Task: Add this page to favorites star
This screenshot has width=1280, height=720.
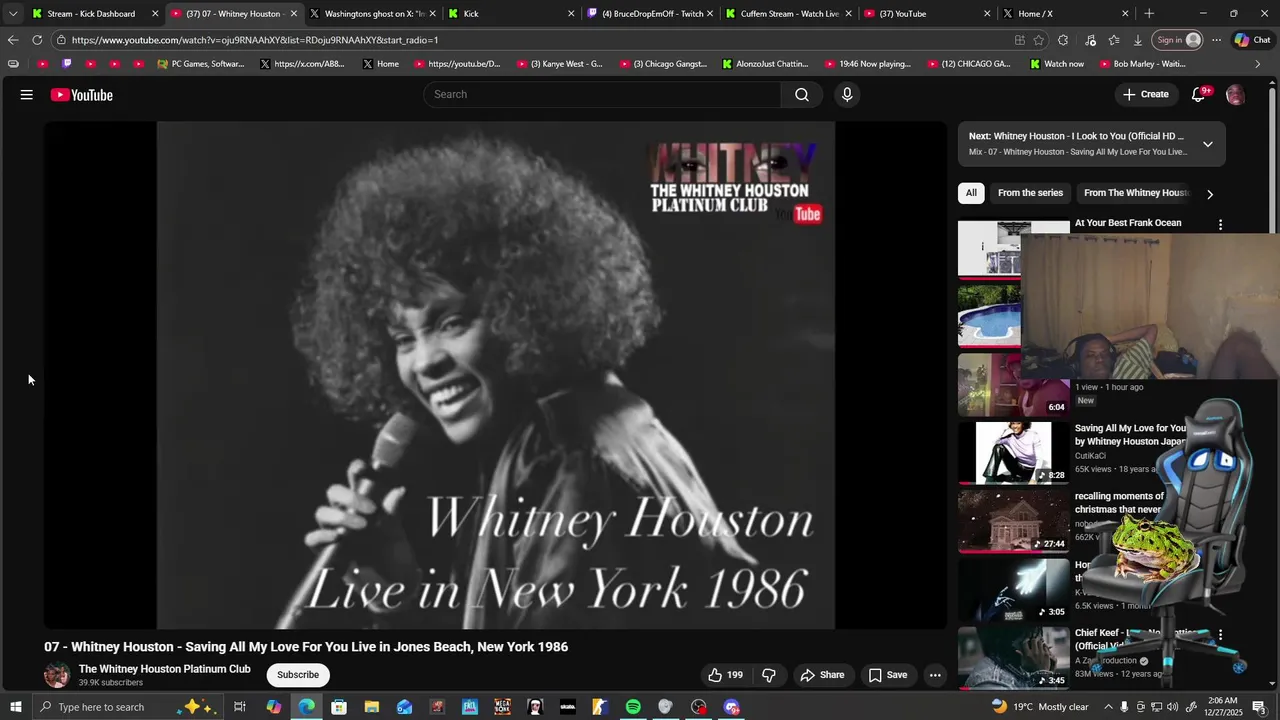Action: 1038,40
